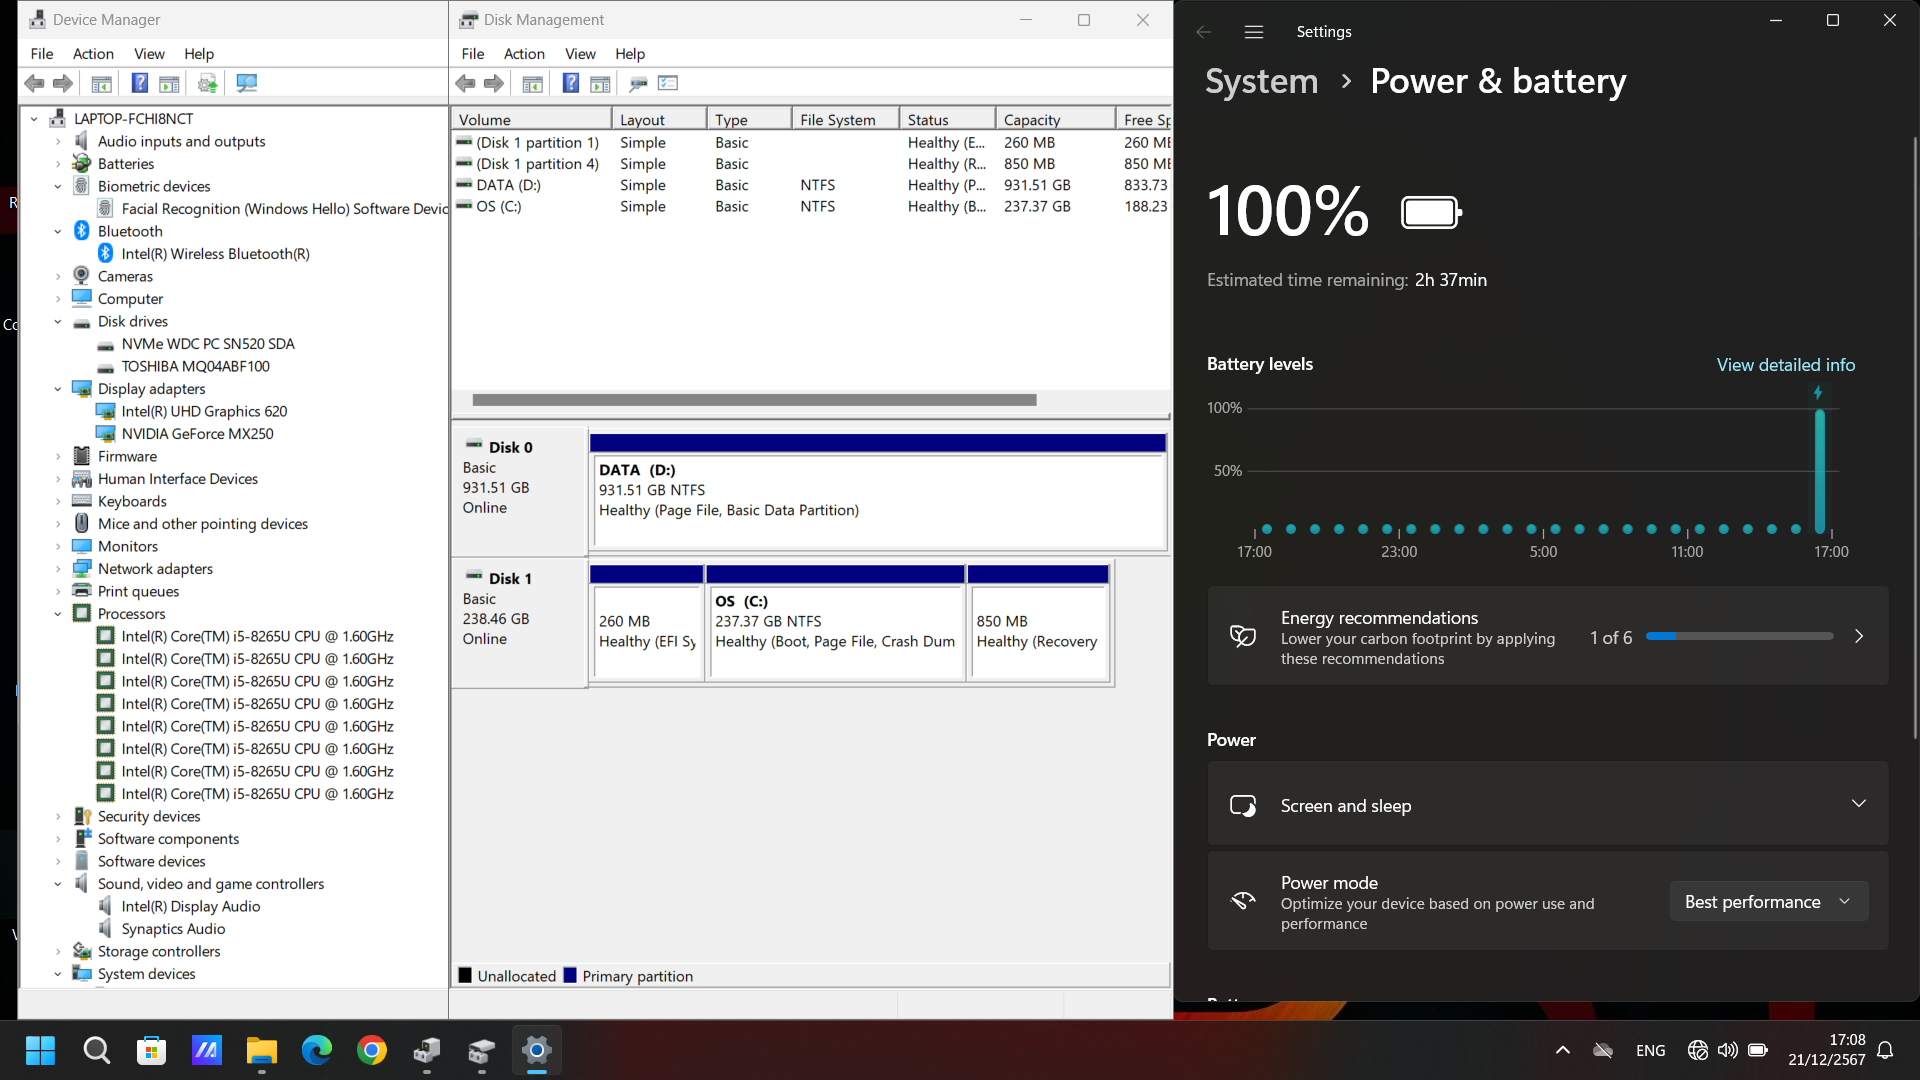The height and width of the screenshot is (1080, 1920).
Task: Collapse the Disk drives node
Action: 58,322
